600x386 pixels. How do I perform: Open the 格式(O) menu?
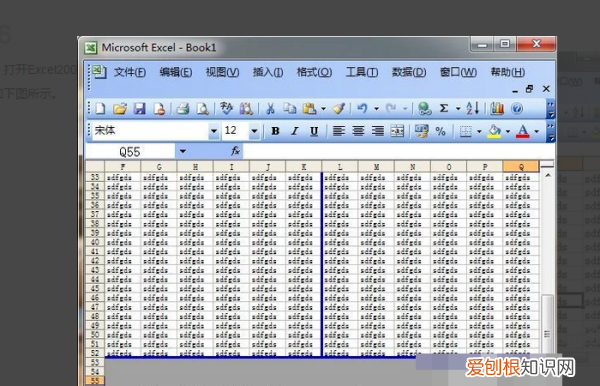point(314,72)
